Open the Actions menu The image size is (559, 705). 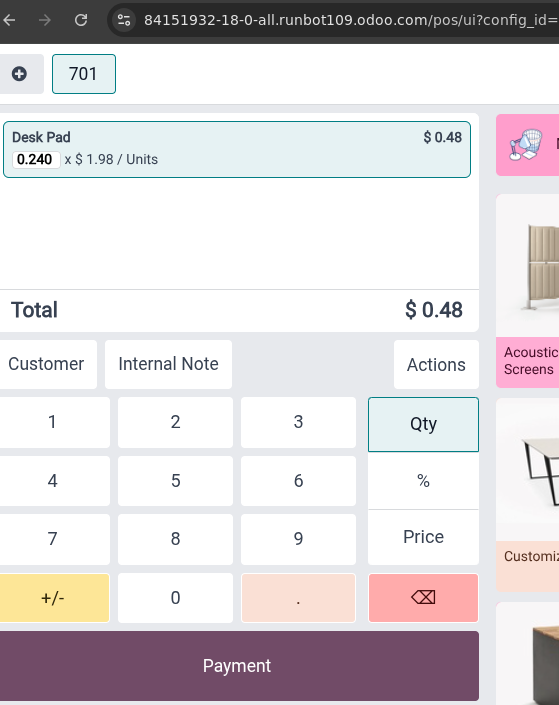coord(436,365)
